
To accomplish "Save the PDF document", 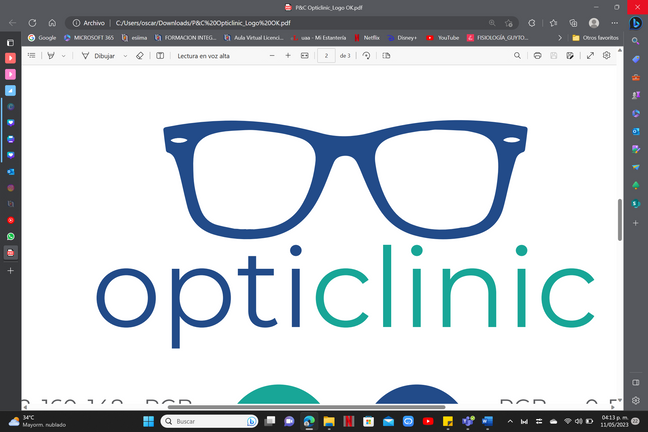I will pos(555,56).
